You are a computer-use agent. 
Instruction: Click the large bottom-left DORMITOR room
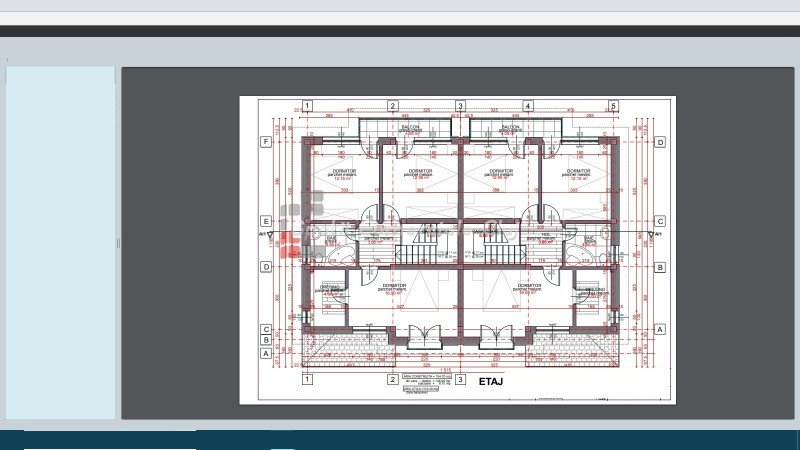(393, 288)
